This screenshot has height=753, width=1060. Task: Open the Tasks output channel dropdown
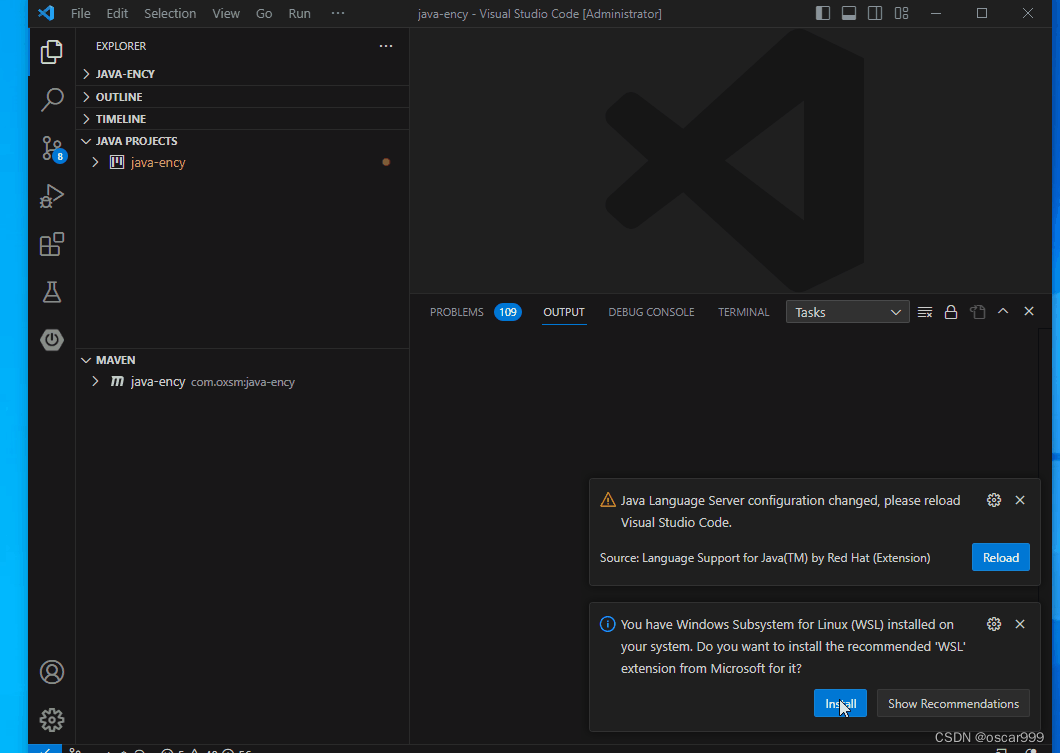[x=847, y=312]
